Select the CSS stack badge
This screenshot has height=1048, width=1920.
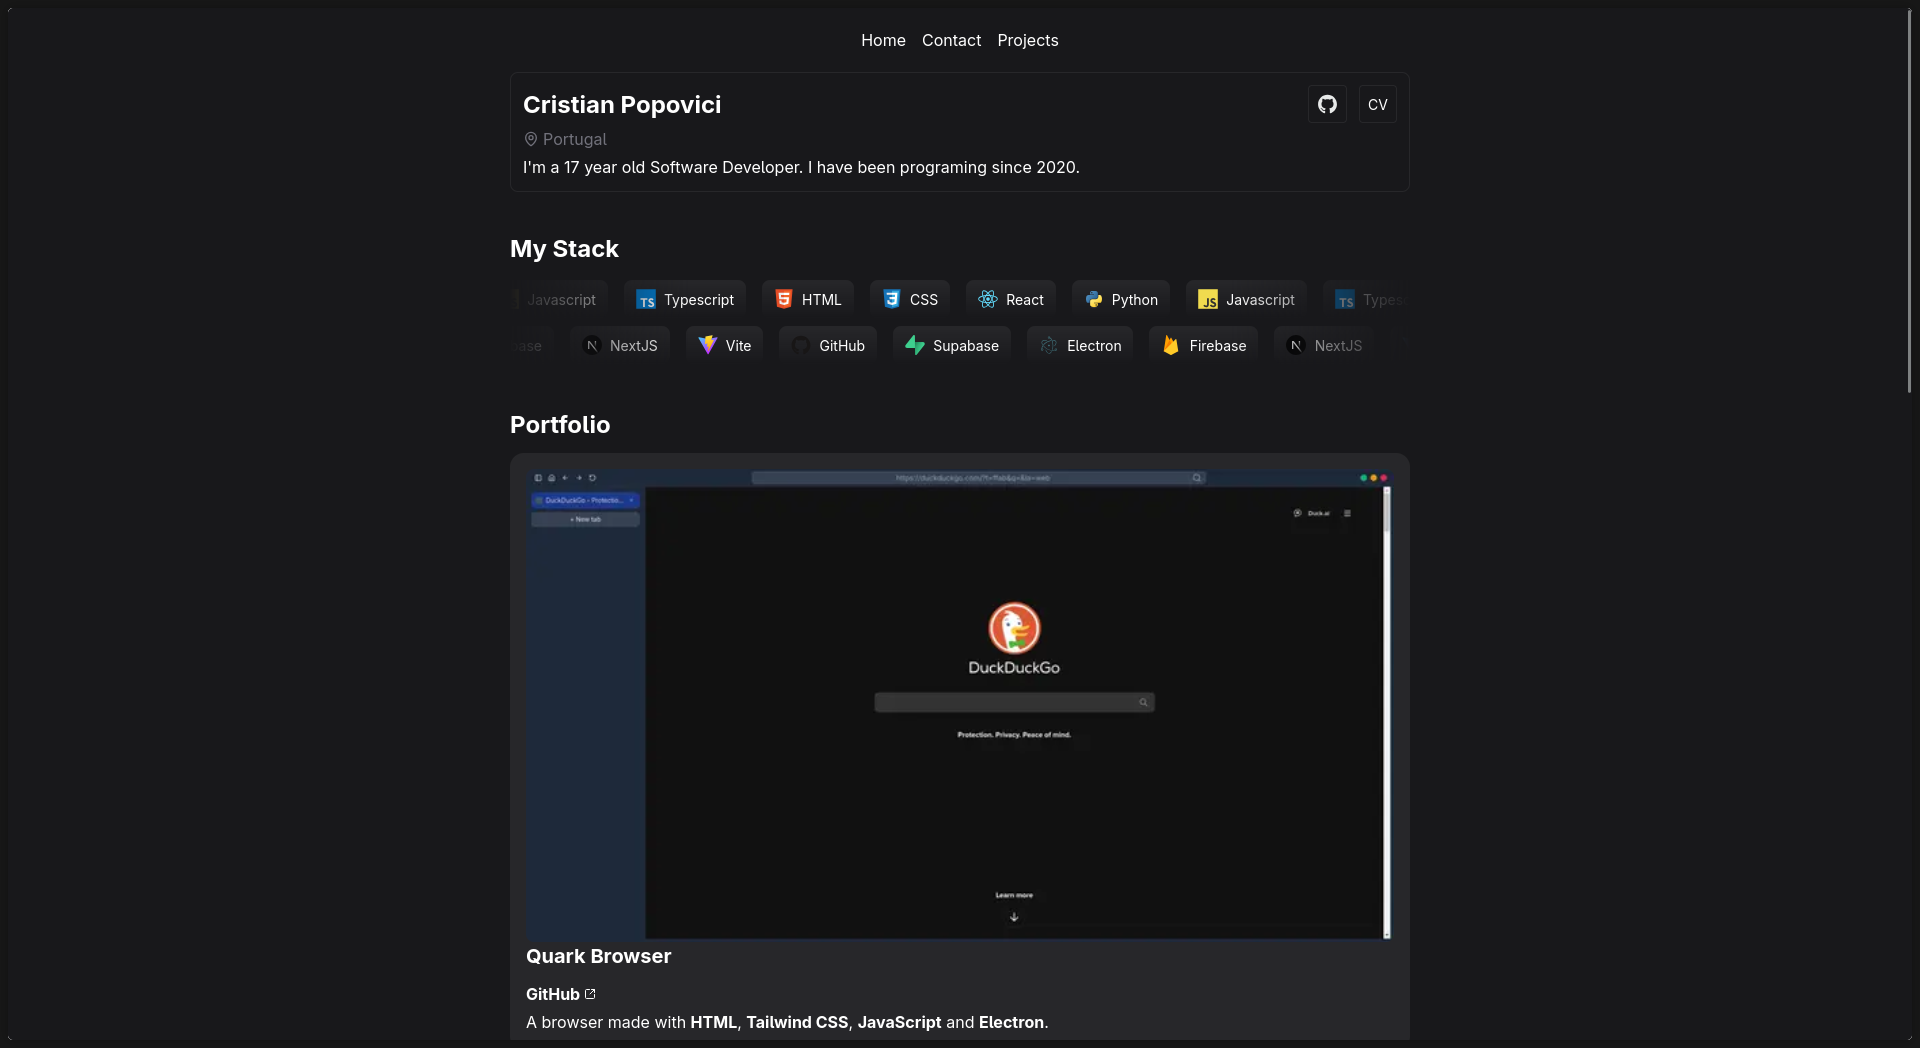point(909,298)
